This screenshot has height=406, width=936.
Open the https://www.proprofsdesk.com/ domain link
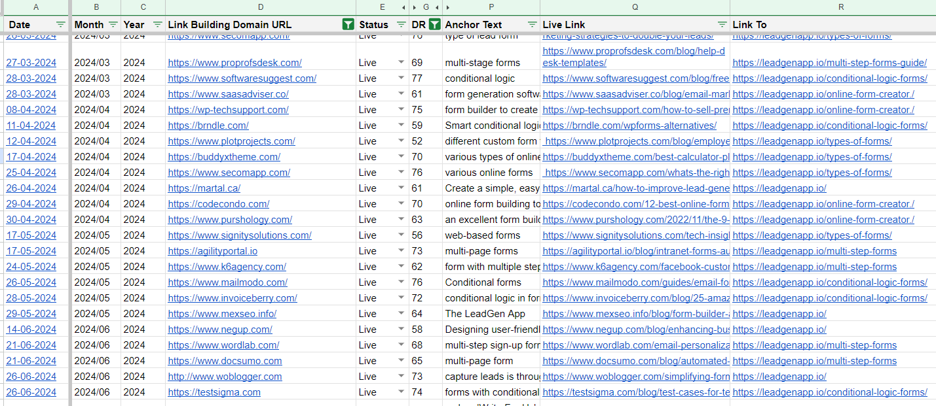click(235, 63)
